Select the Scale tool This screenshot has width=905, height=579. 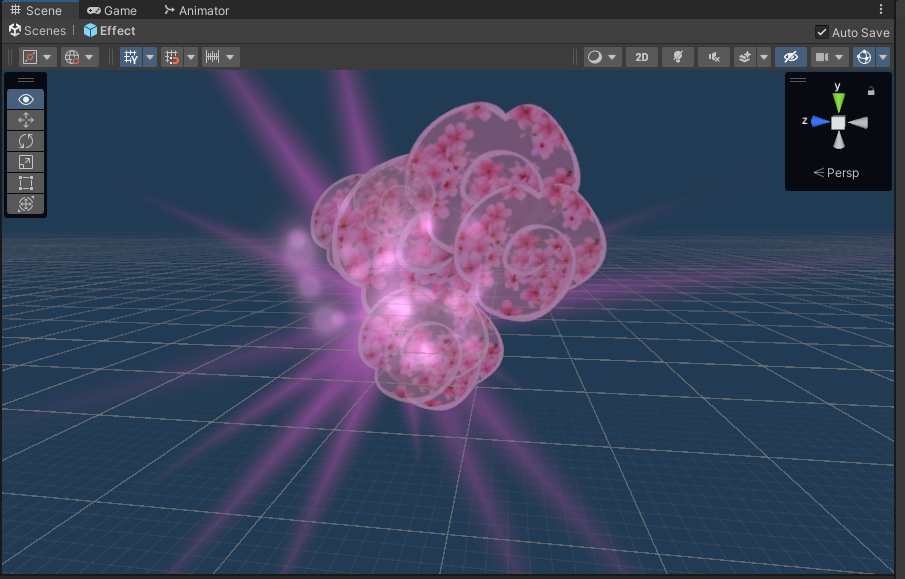pyautogui.click(x=25, y=162)
